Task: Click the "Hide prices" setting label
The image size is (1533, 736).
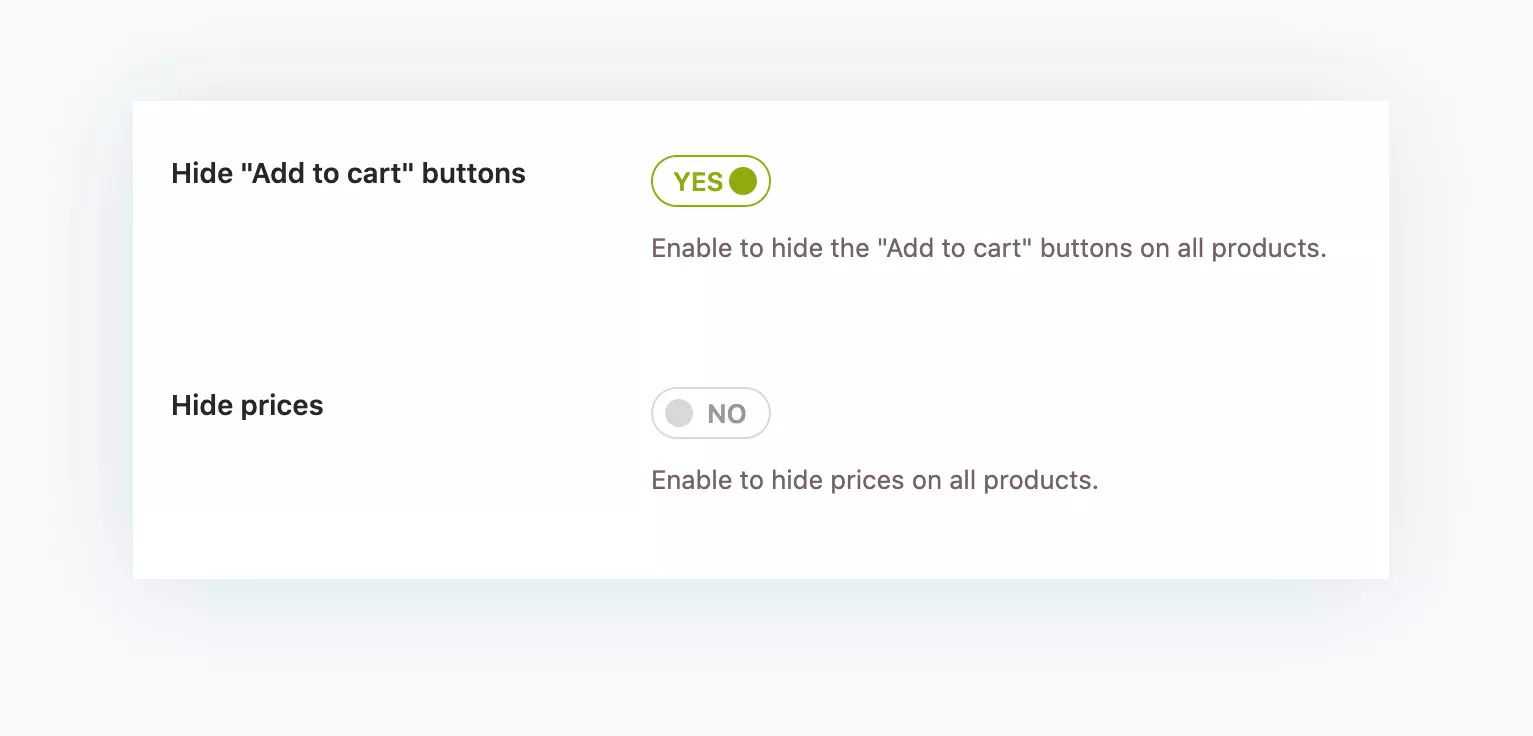Action: [x=247, y=405]
